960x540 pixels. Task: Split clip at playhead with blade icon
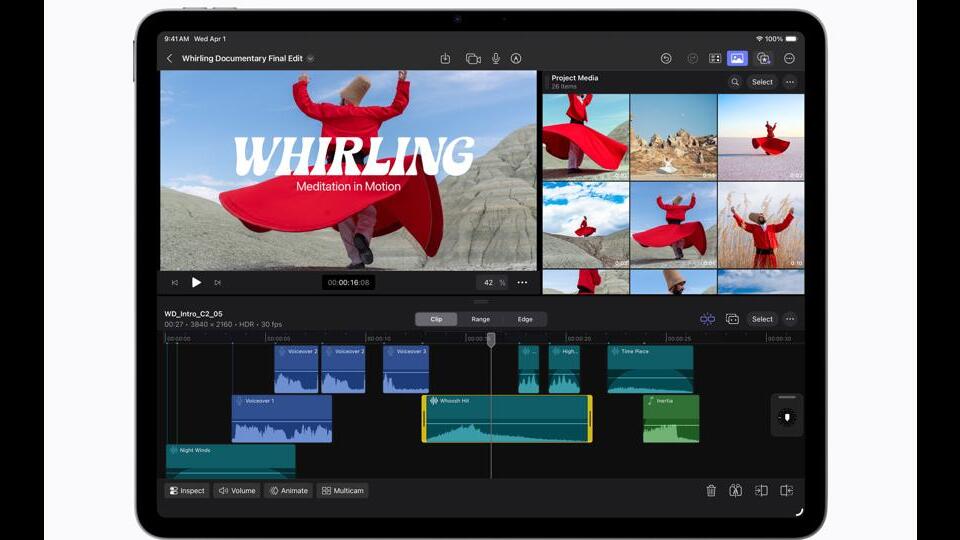(735, 490)
